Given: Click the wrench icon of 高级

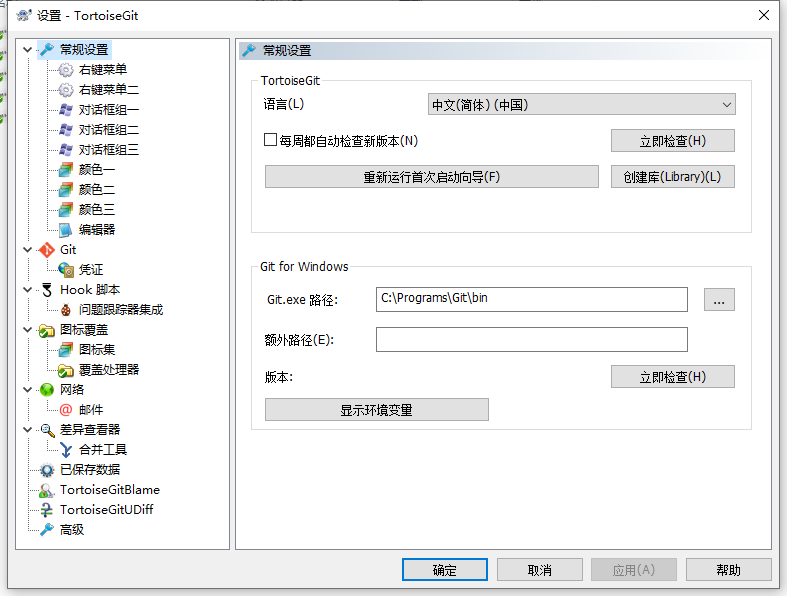Looking at the screenshot, I should 47,530.
